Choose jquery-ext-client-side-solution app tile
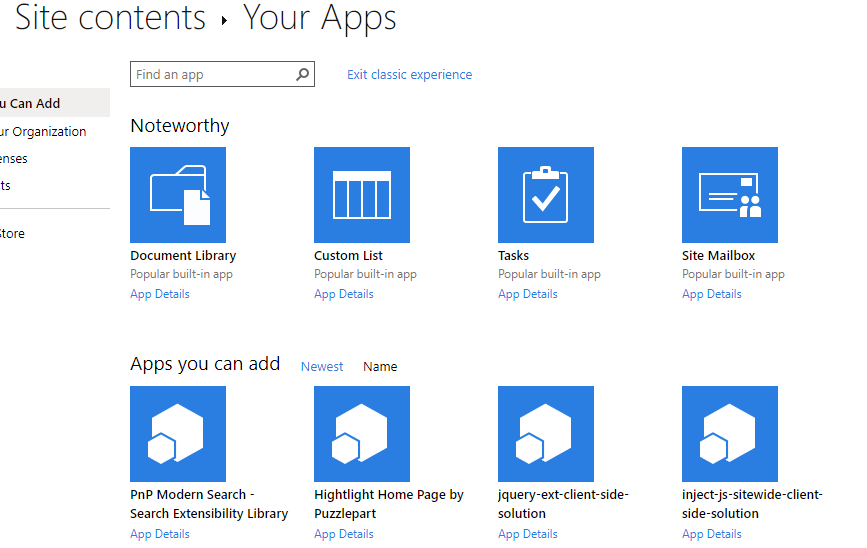Image resolution: width=867 pixels, height=548 pixels. pyautogui.click(x=546, y=434)
